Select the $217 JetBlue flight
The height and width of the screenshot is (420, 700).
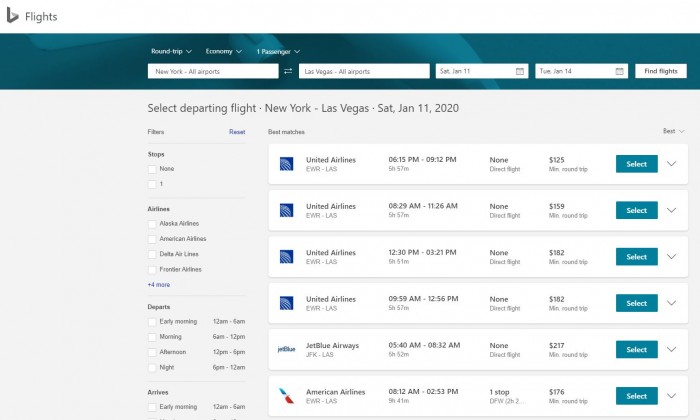637,349
